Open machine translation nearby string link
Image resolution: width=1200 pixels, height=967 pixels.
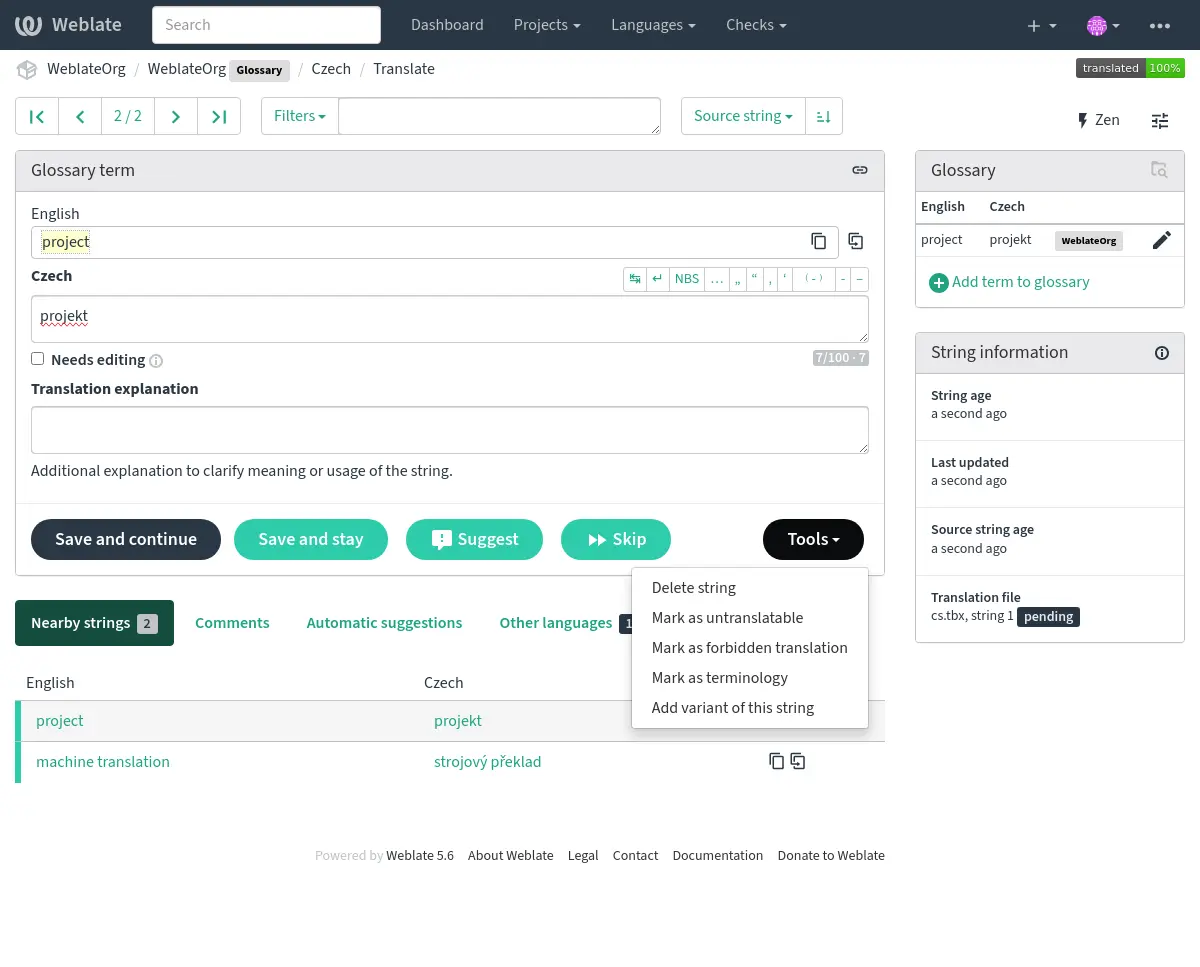tap(103, 762)
